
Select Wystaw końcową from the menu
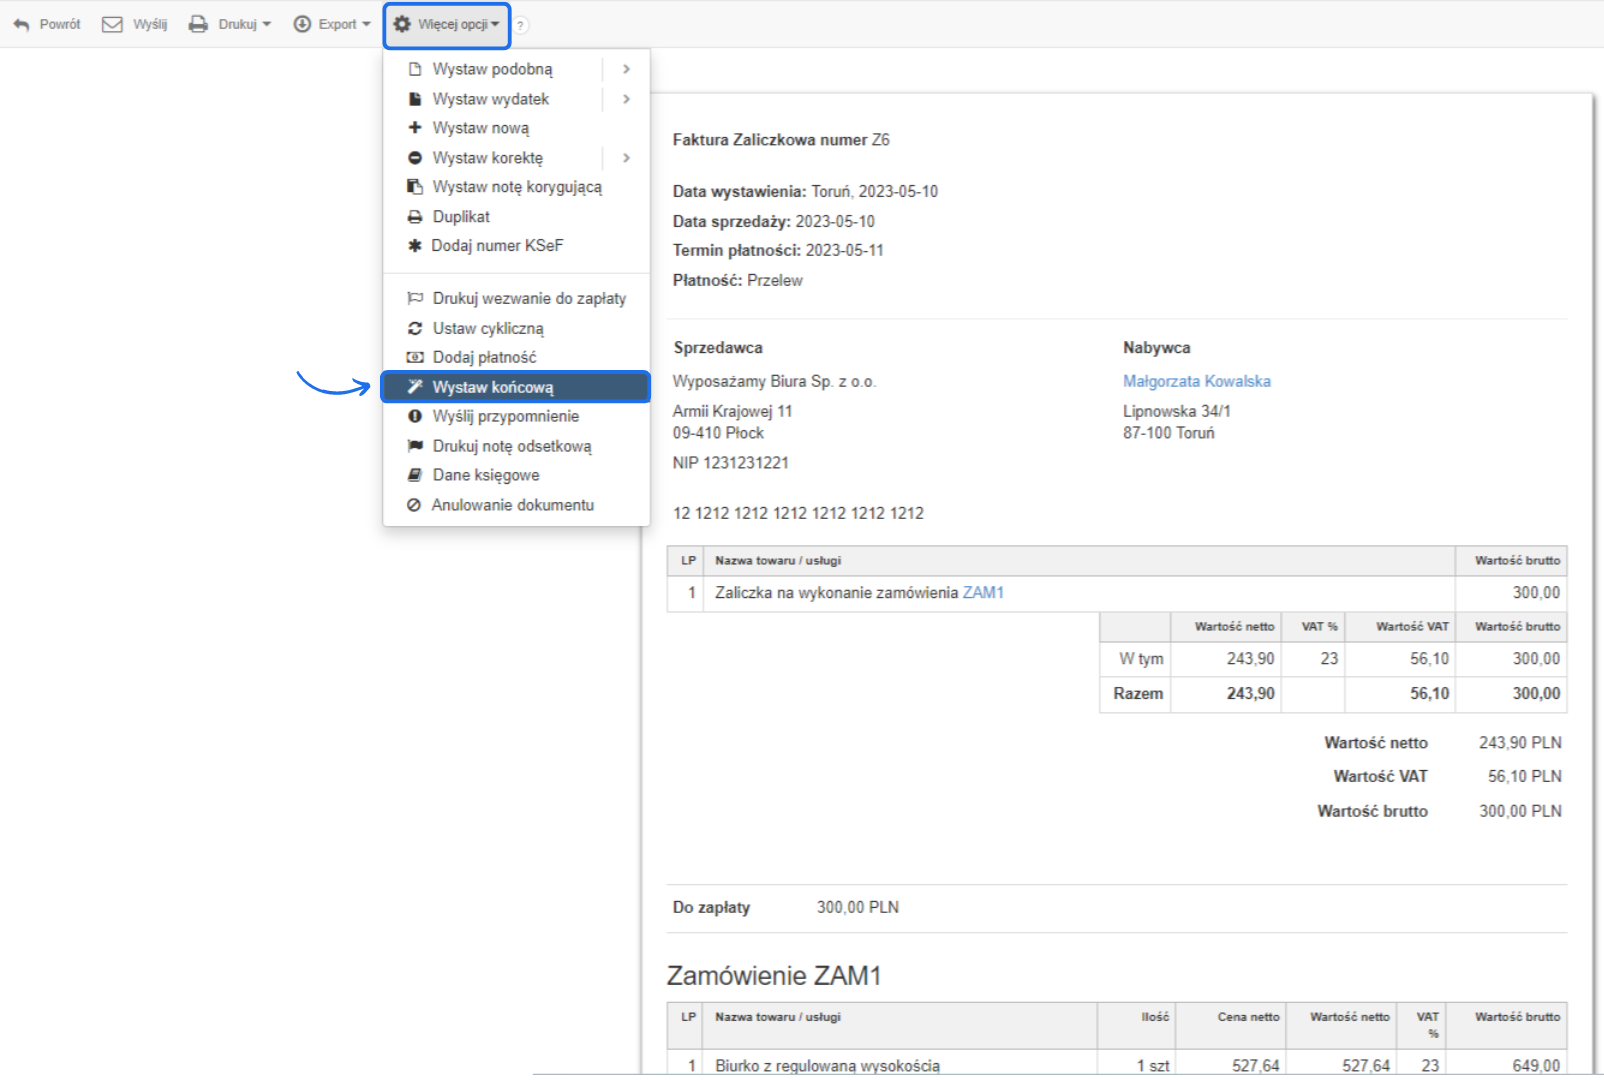(492, 387)
